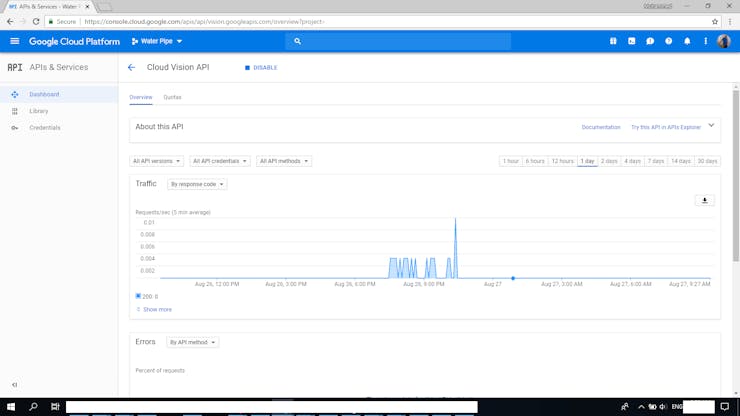Screen dimensions: 740x416
Task: Select the 6 hours time range
Action: coord(535,161)
